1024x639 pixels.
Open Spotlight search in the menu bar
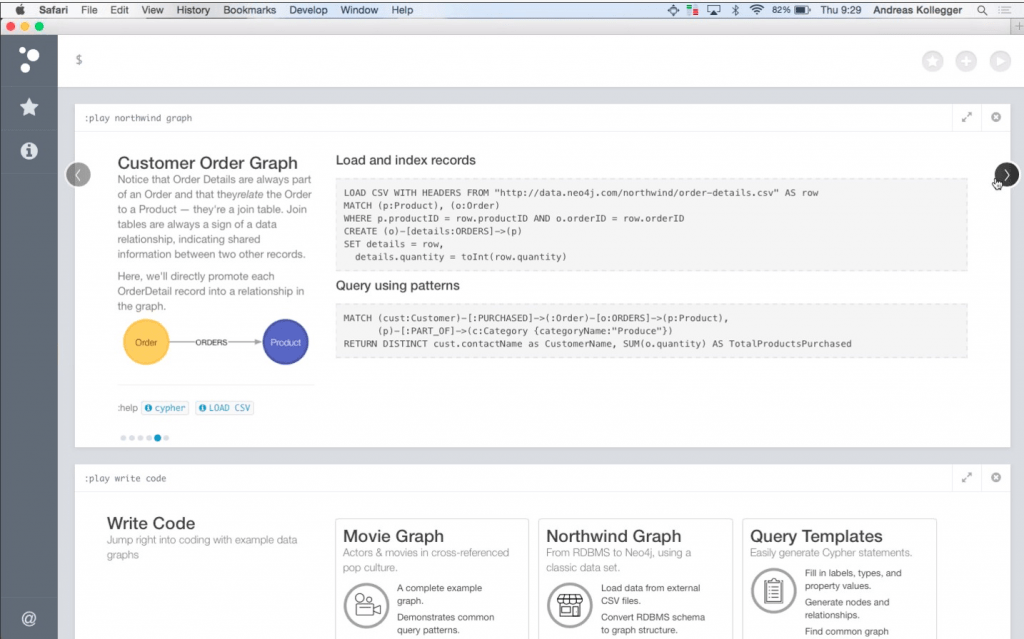tap(982, 10)
